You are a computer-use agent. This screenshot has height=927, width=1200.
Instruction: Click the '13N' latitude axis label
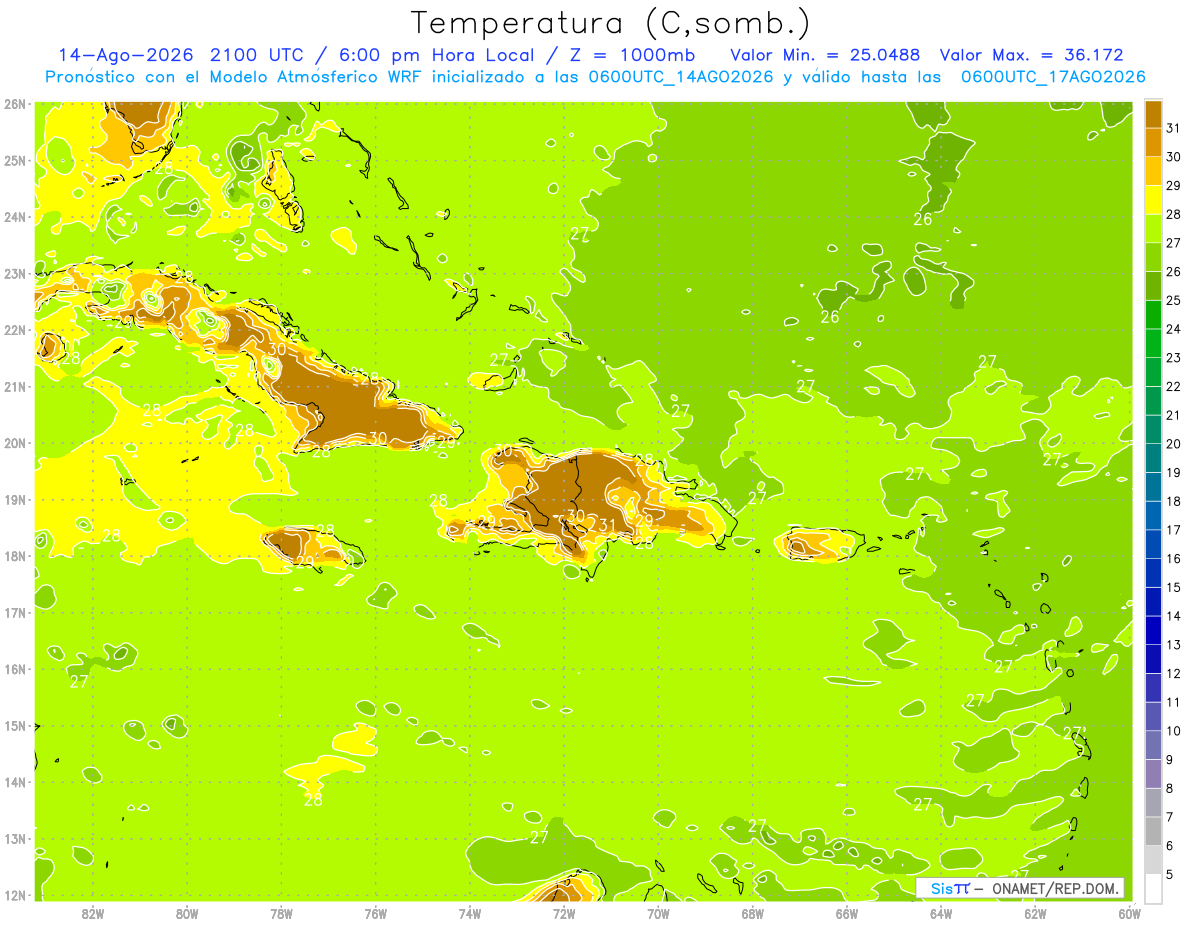click(15, 838)
